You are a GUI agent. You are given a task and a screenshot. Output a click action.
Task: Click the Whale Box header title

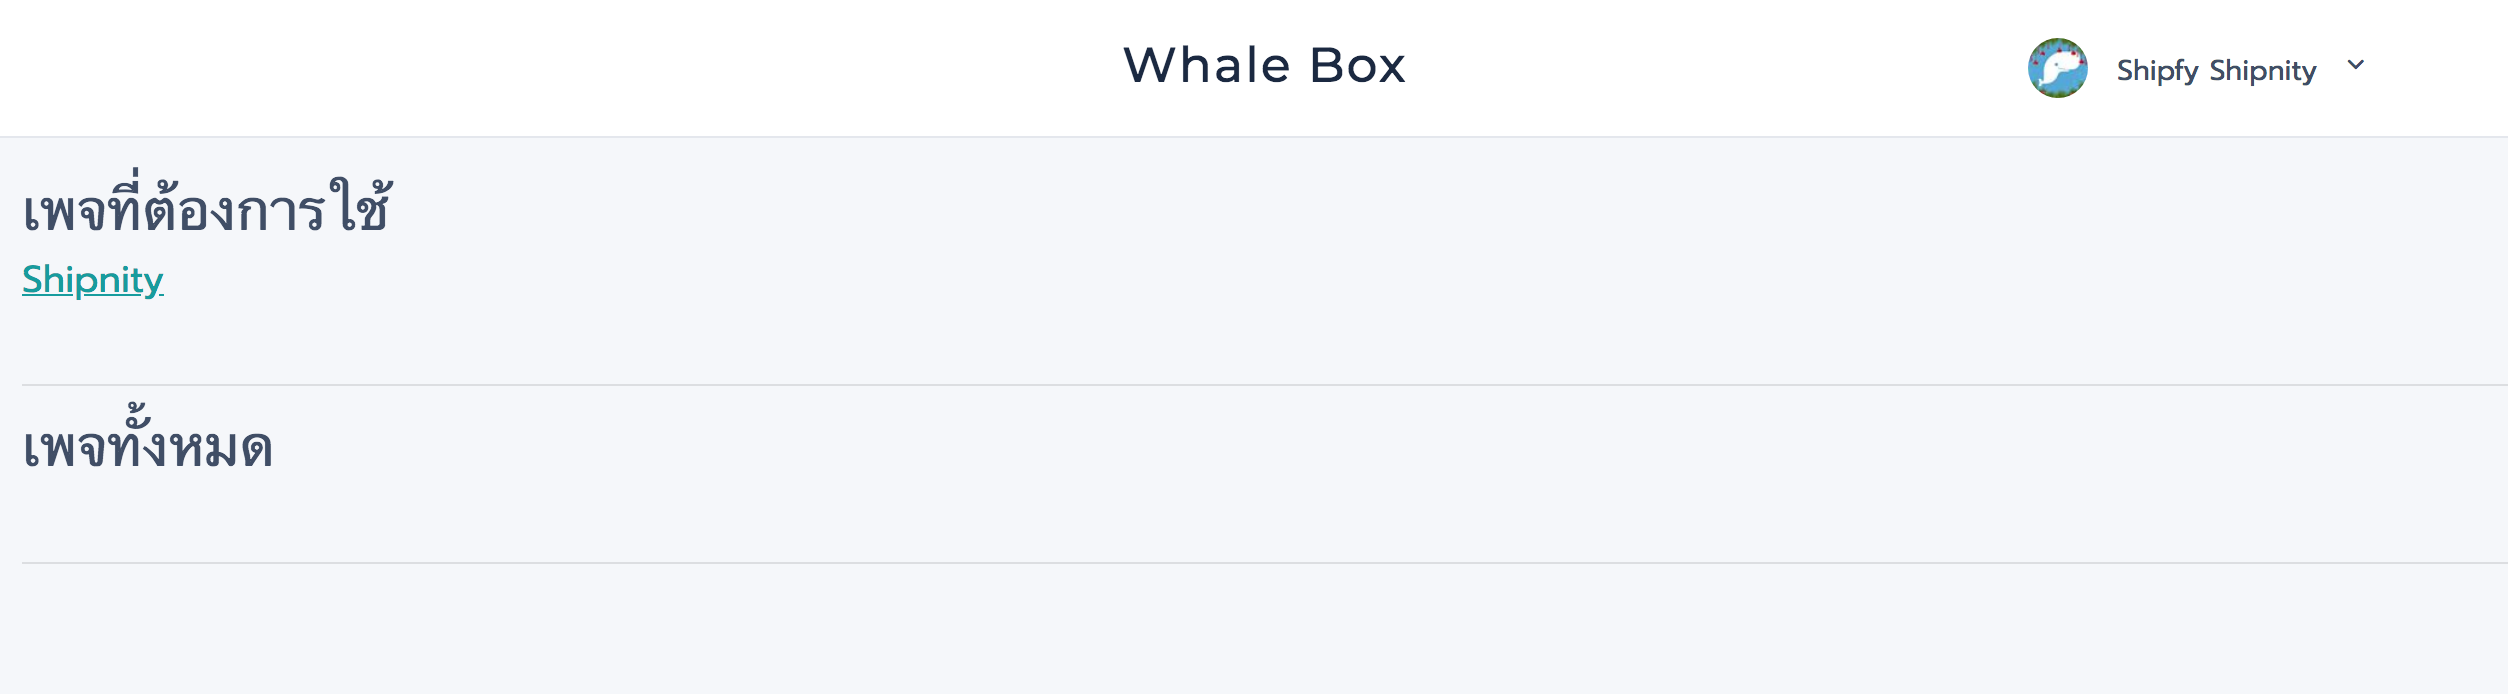pyautogui.click(x=1265, y=66)
